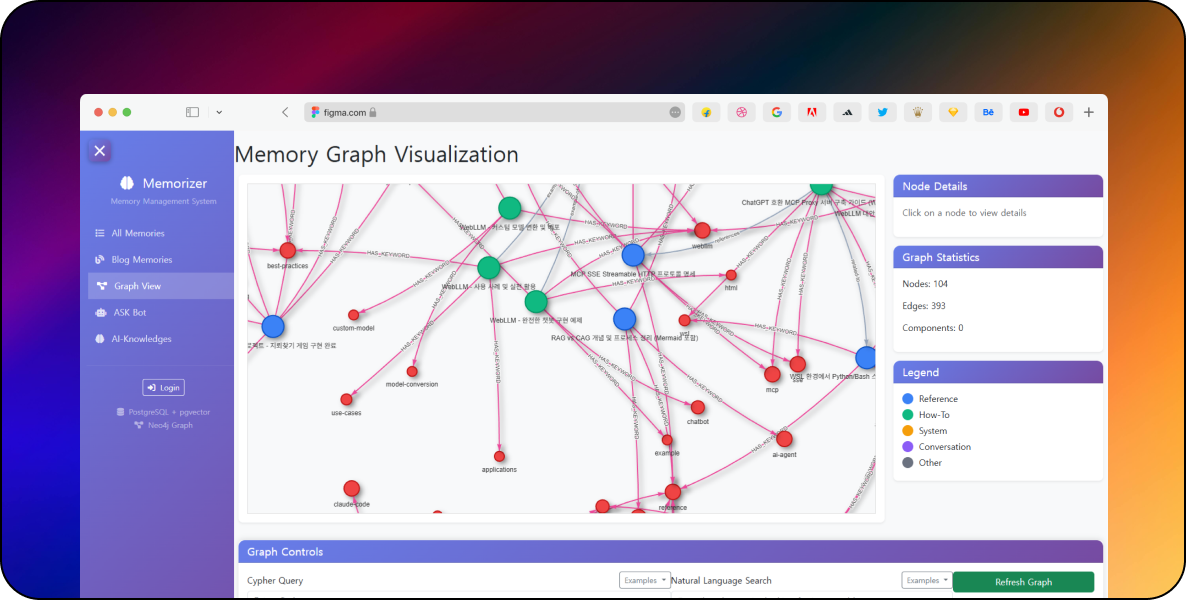
Task: Go to All Memories in sidebar
Action: point(137,233)
